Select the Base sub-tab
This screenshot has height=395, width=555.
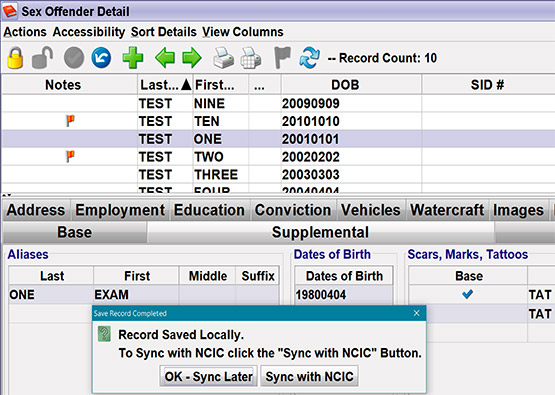pos(74,233)
